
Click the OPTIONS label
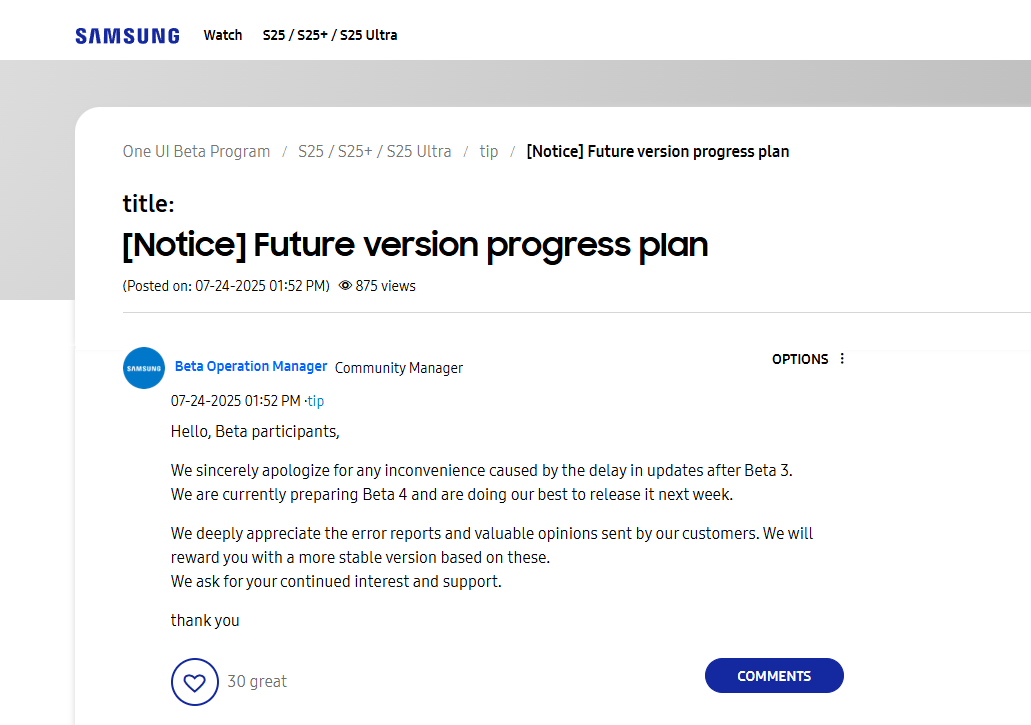[800, 358]
